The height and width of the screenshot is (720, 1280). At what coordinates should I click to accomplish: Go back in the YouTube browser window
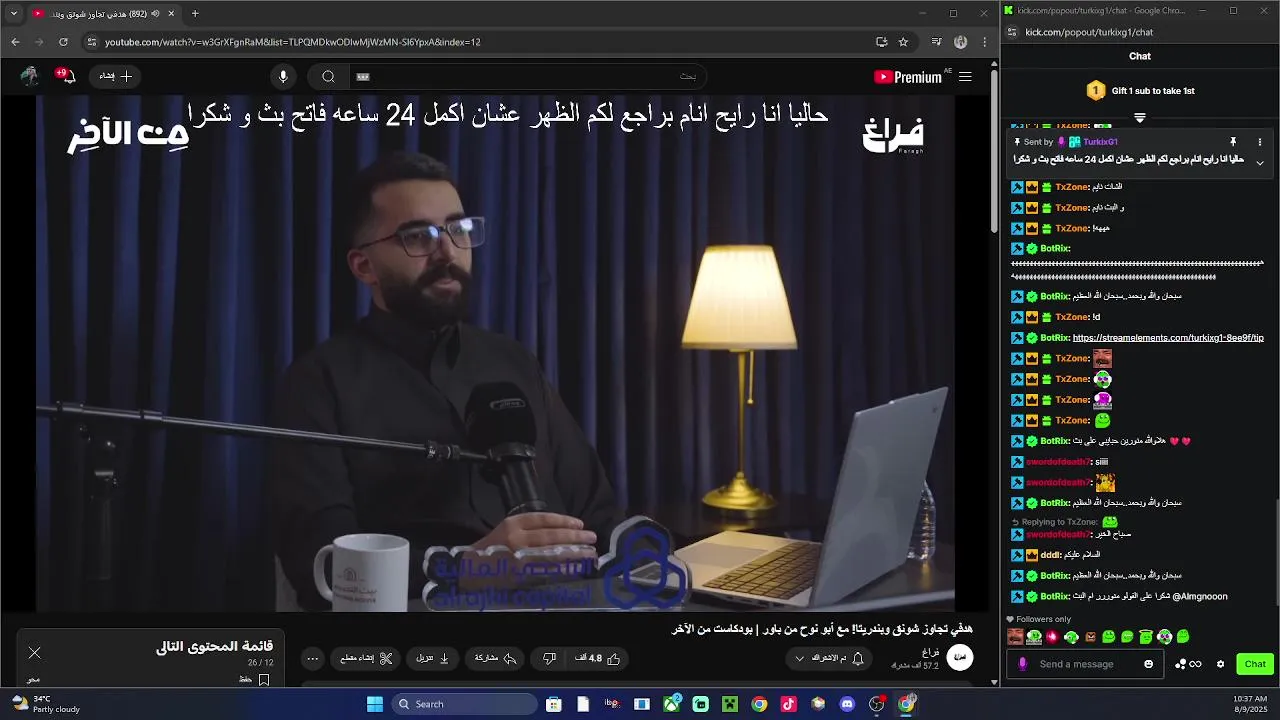tap(15, 42)
